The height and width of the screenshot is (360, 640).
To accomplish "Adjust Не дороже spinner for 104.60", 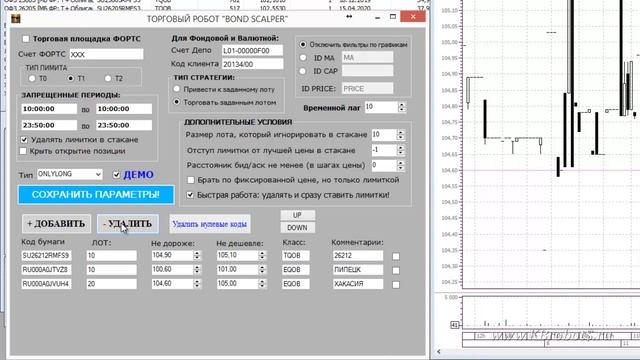I will pos(197,284).
